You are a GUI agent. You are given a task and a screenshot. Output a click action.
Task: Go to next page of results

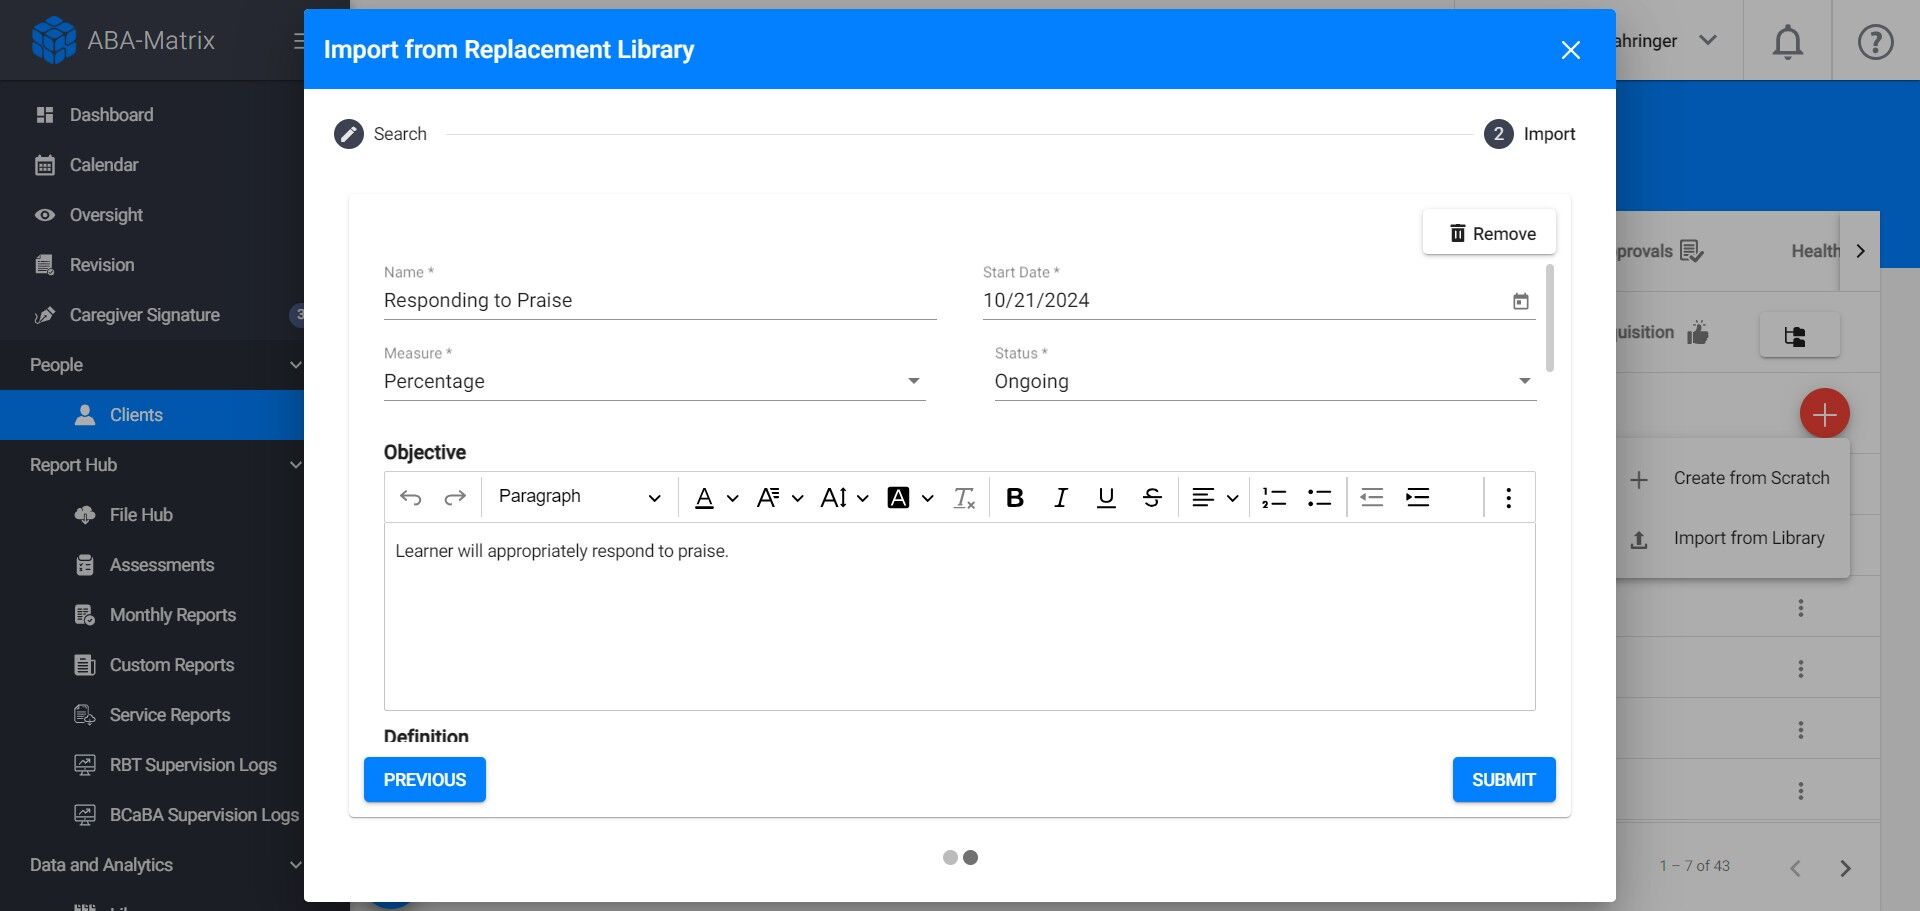1845,868
